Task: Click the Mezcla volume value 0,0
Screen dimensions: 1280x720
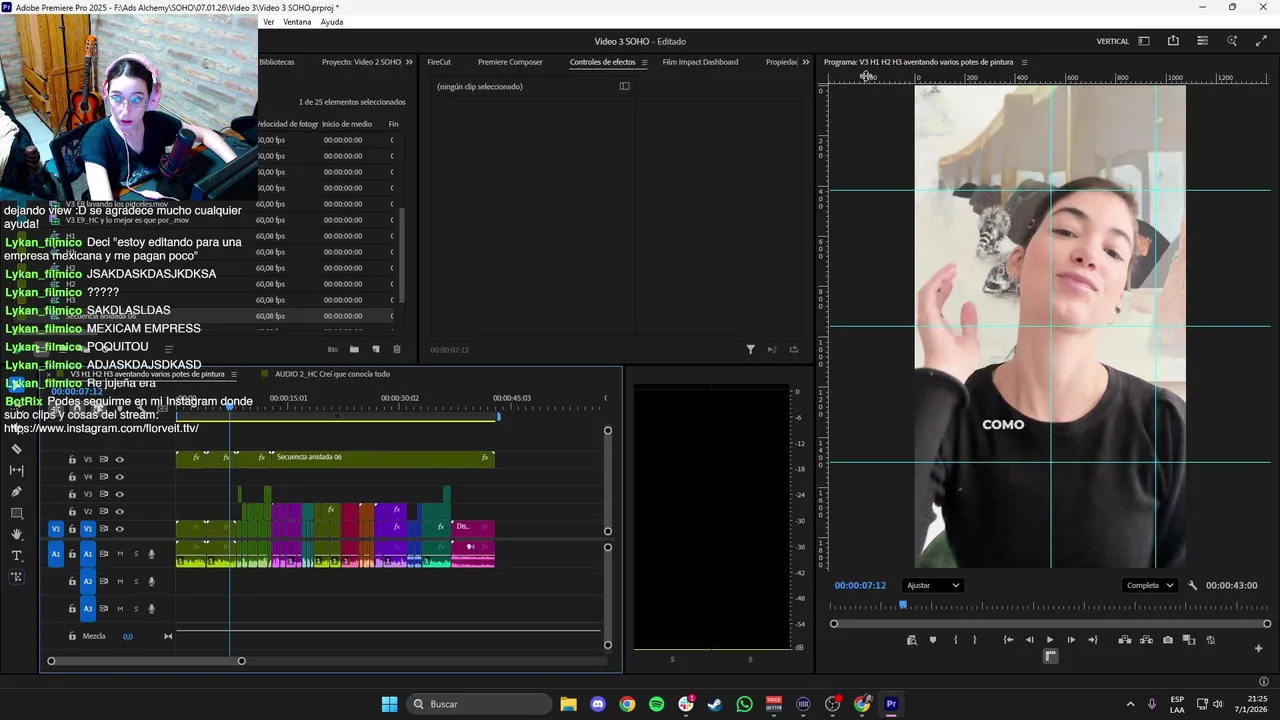Action: pos(128,636)
